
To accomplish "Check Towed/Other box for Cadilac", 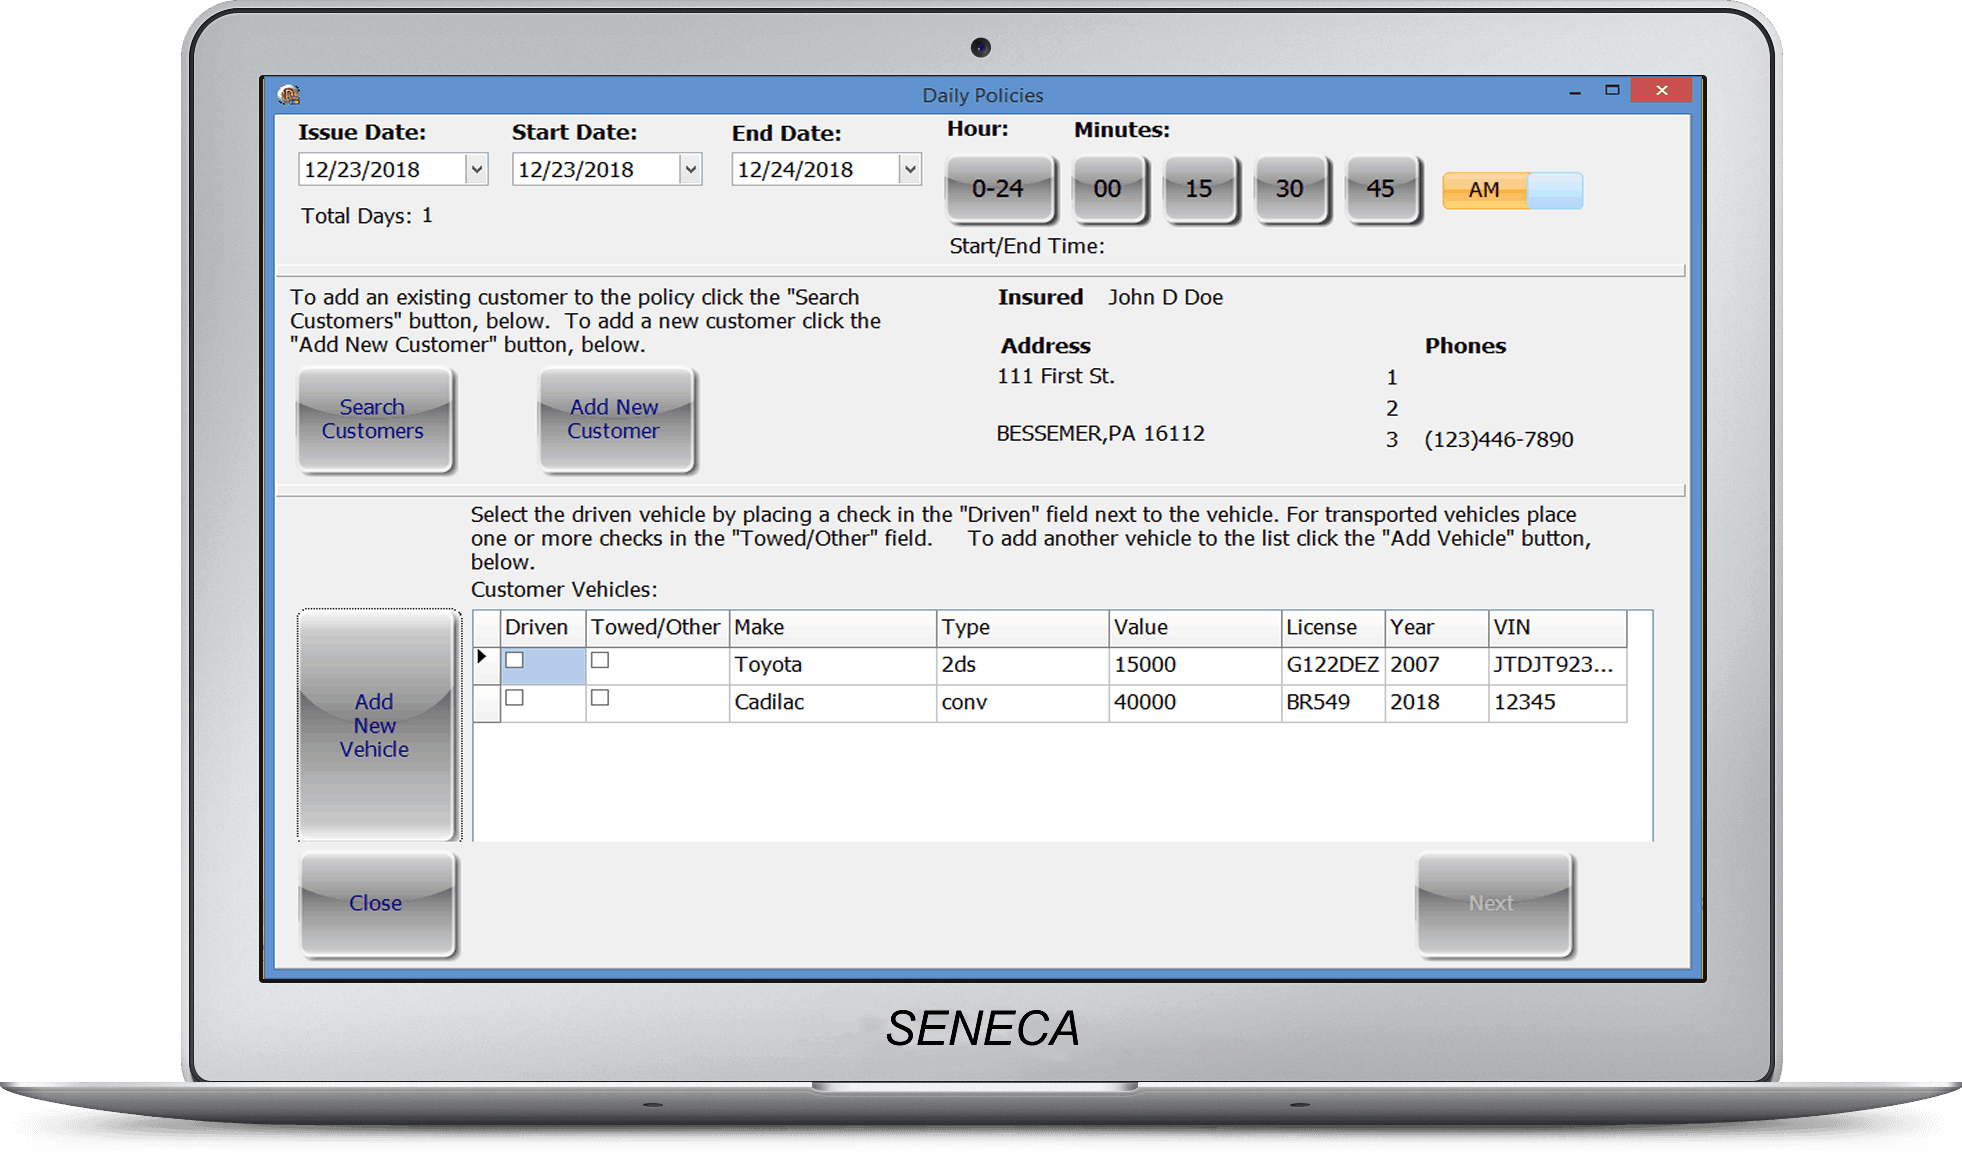I will click(x=600, y=698).
